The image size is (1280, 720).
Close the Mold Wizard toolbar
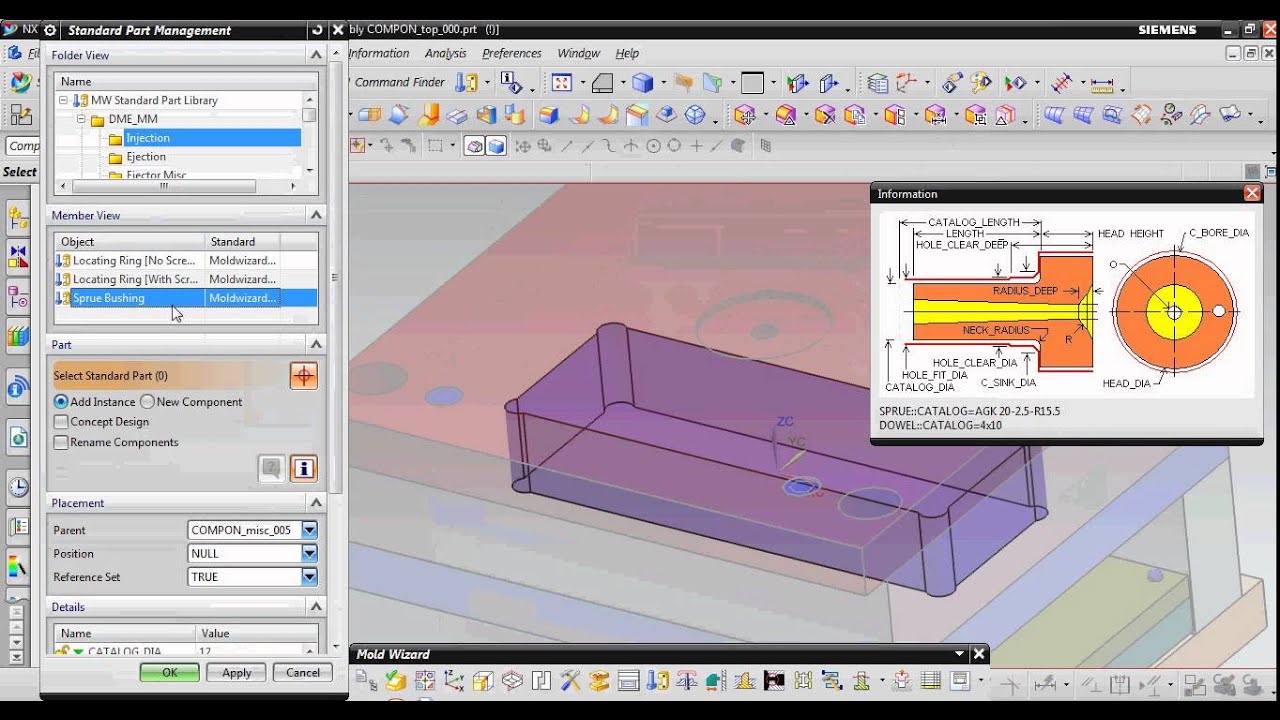point(979,654)
